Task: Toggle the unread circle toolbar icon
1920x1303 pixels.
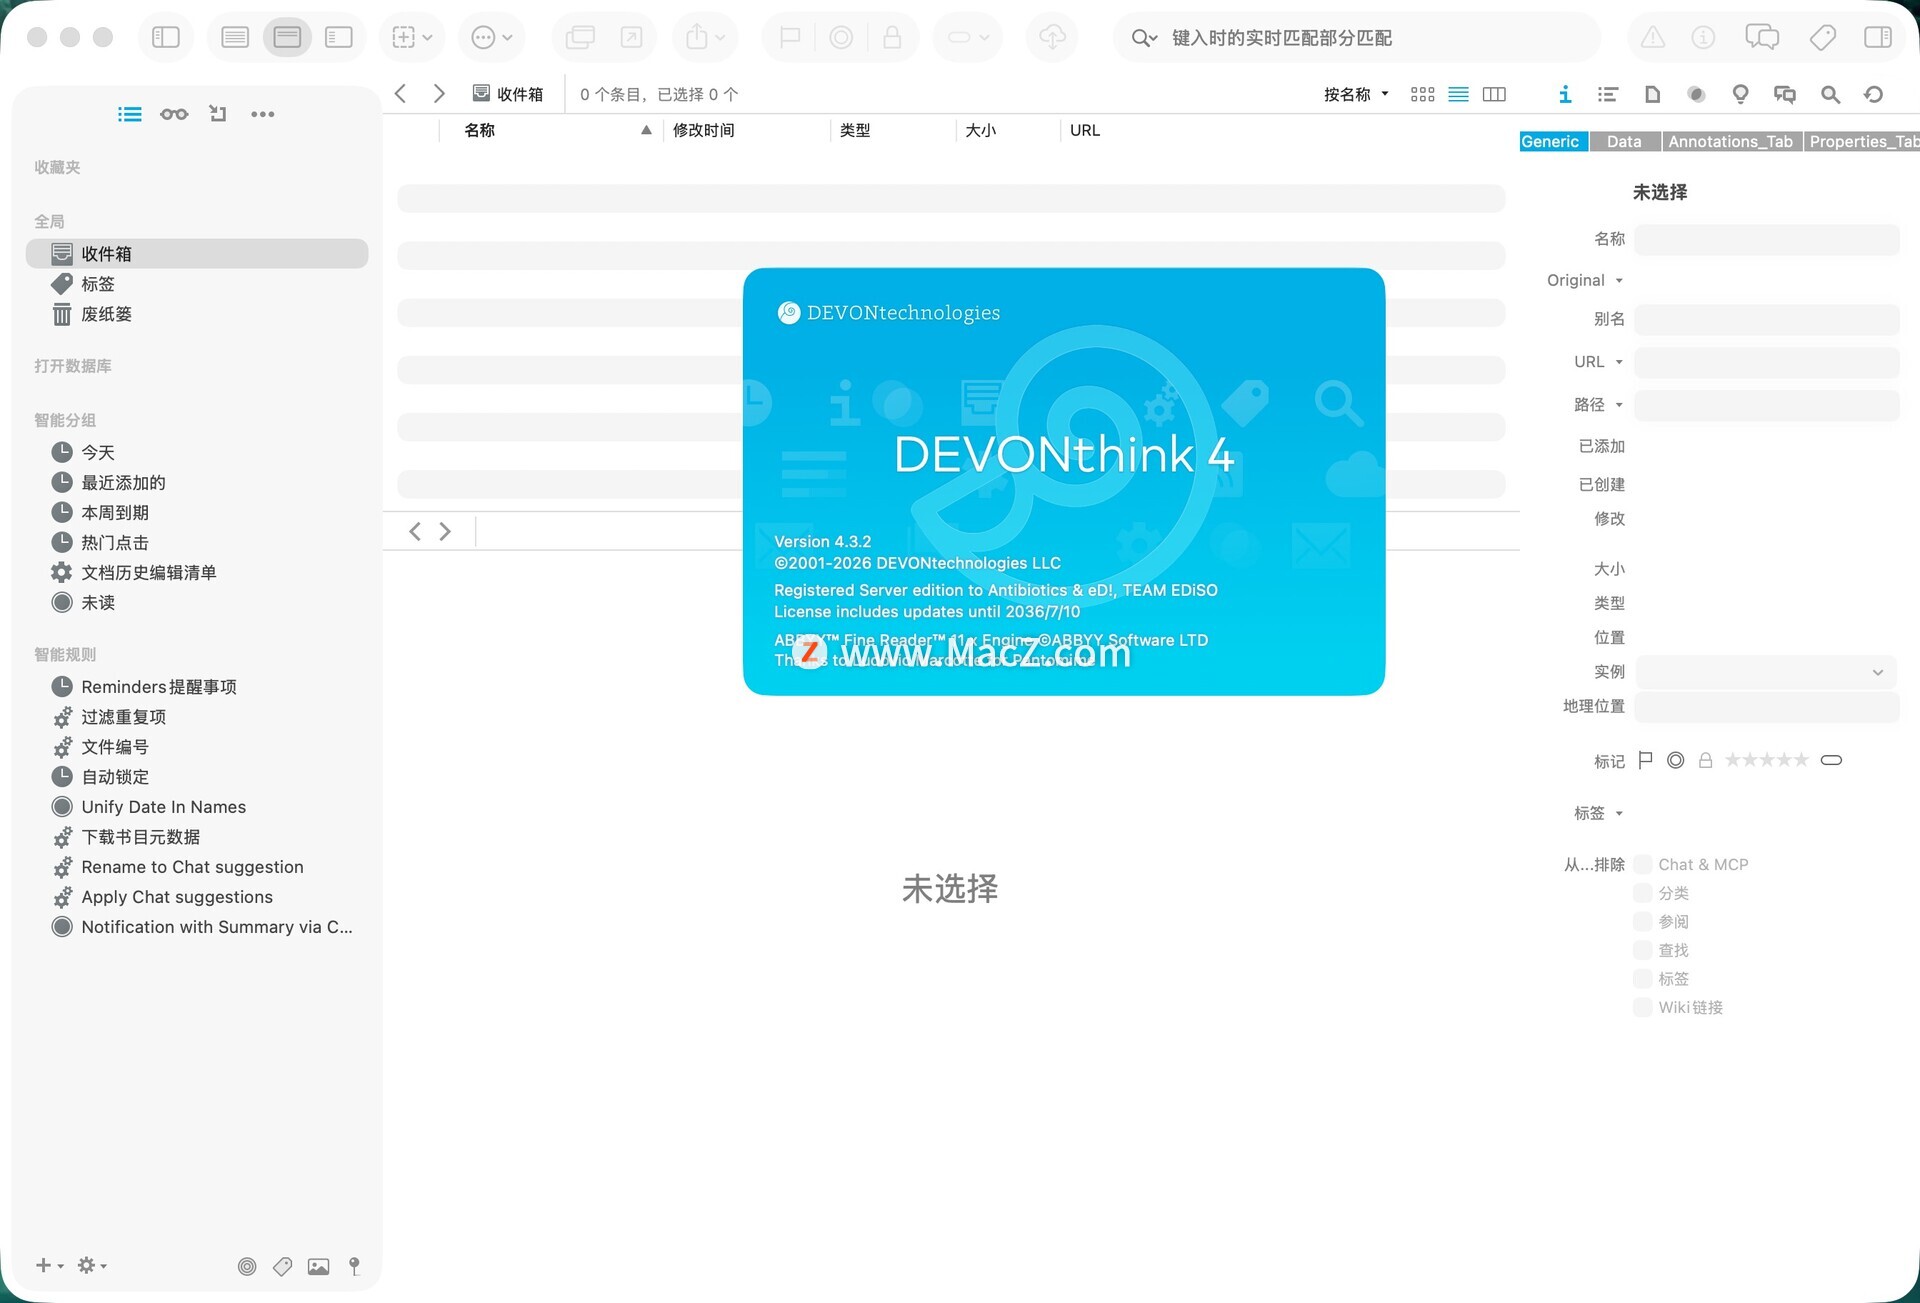Action: 841,38
